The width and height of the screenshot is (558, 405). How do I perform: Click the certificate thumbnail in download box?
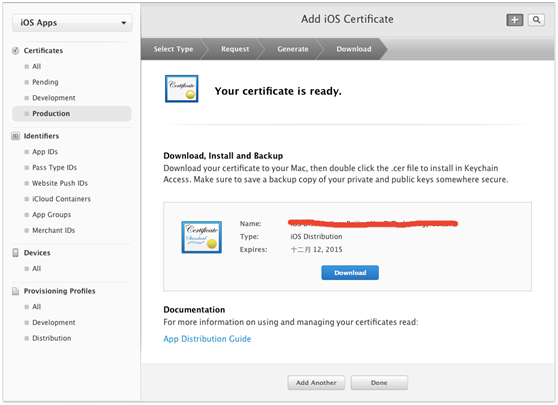click(201, 237)
